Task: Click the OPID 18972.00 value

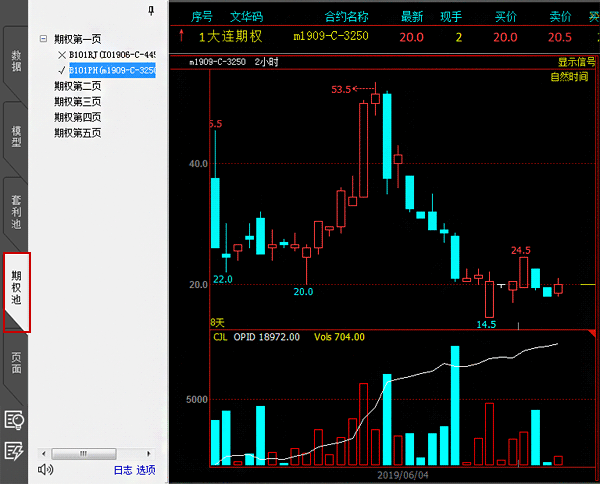Action: pyautogui.click(x=267, y=337)
